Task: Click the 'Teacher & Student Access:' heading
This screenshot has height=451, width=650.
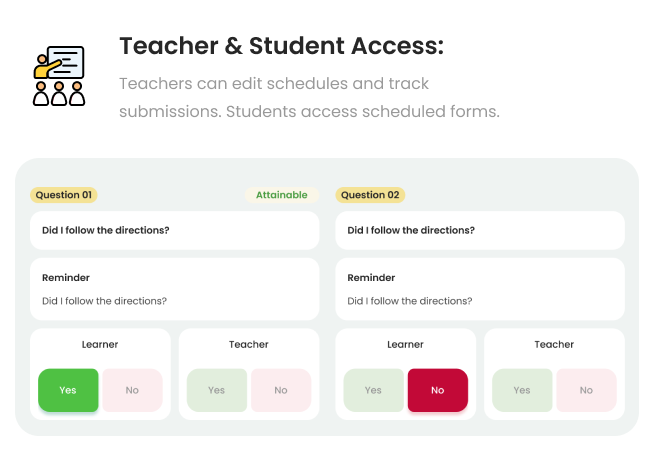Action: pyautogui.click(x=281, y=46)
